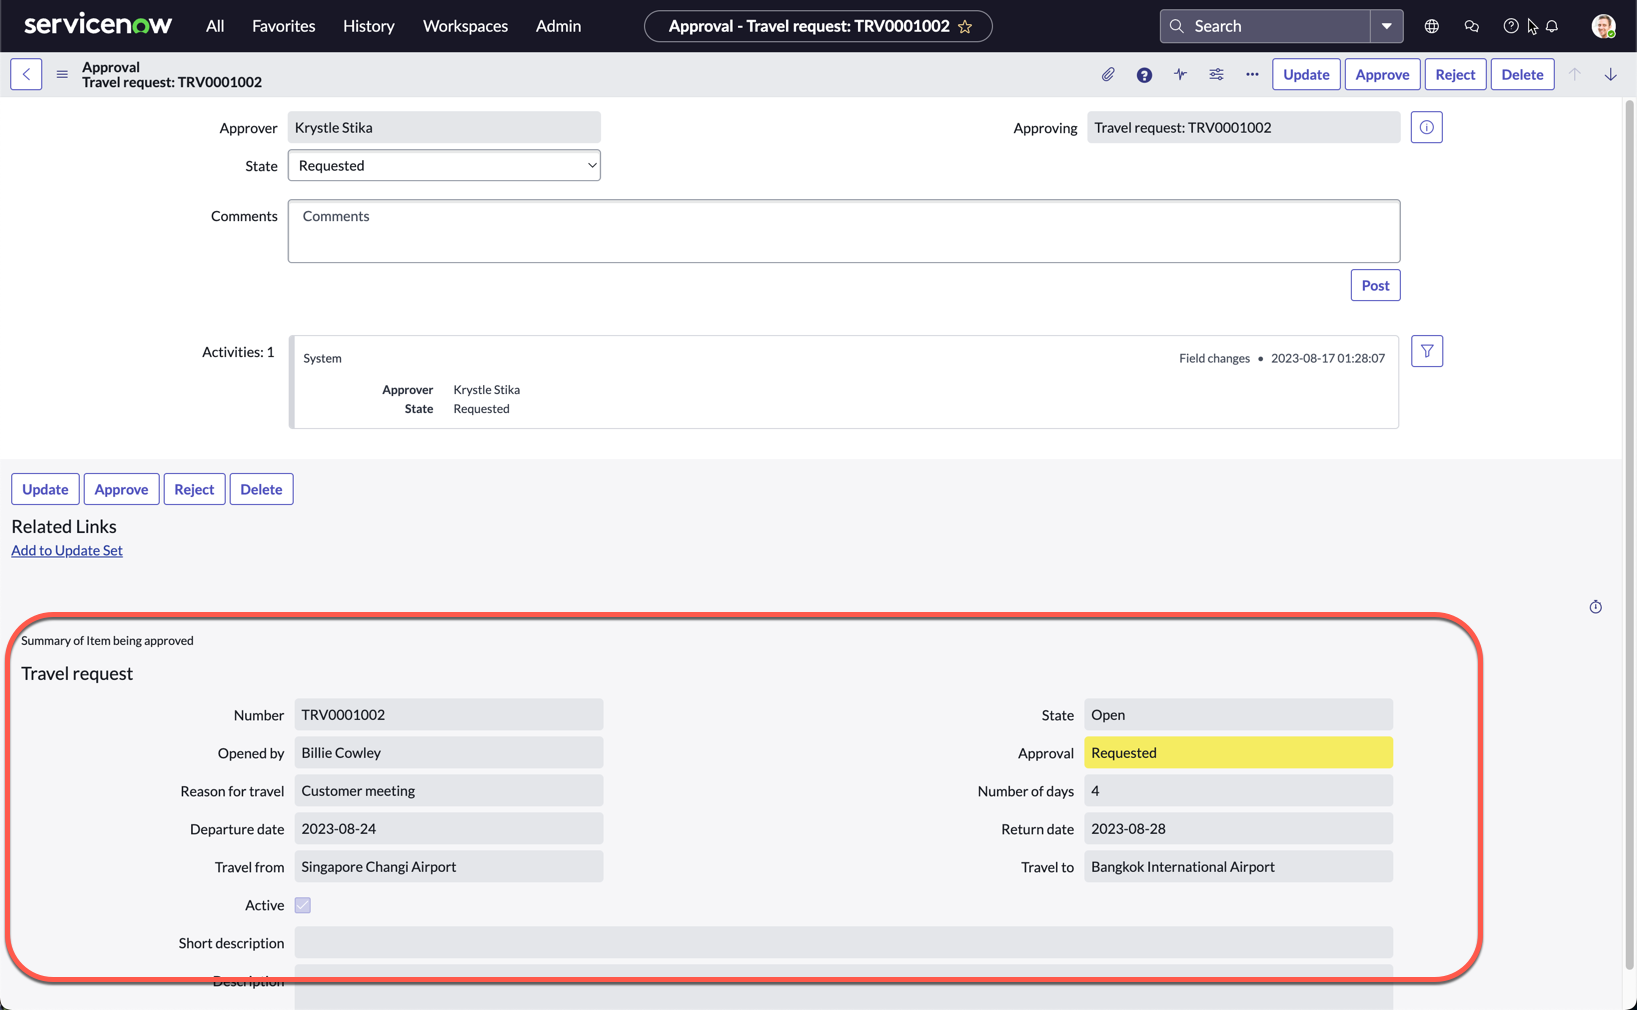Go to next record down arrow
This screenshot has width=1637, height=1010.
tap(1610, 74)
